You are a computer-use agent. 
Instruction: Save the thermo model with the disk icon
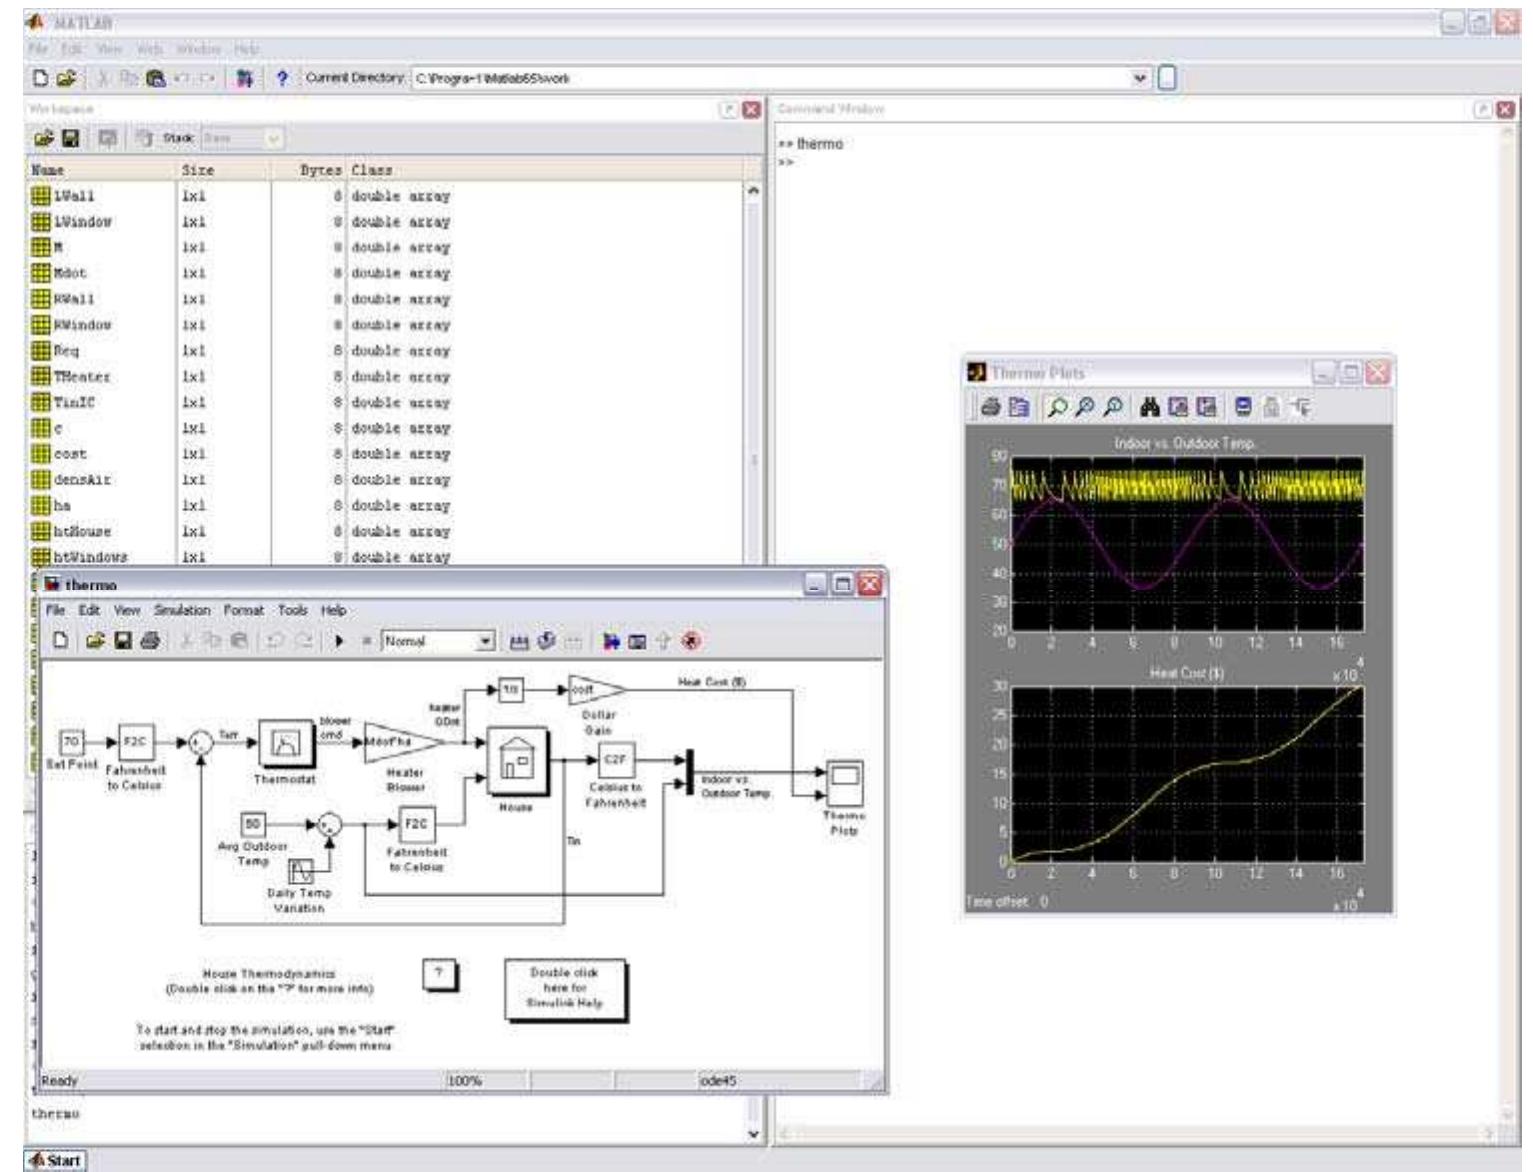(124, 641)
